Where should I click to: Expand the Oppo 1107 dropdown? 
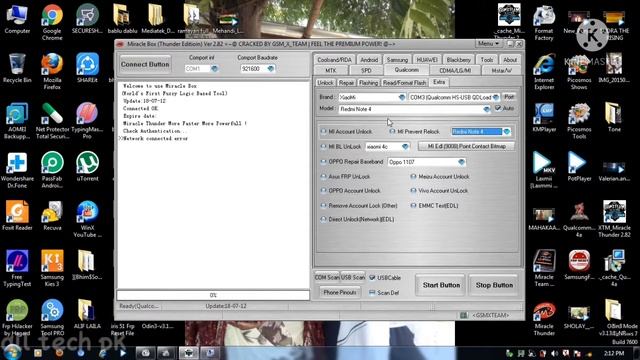tap(461, 162)
